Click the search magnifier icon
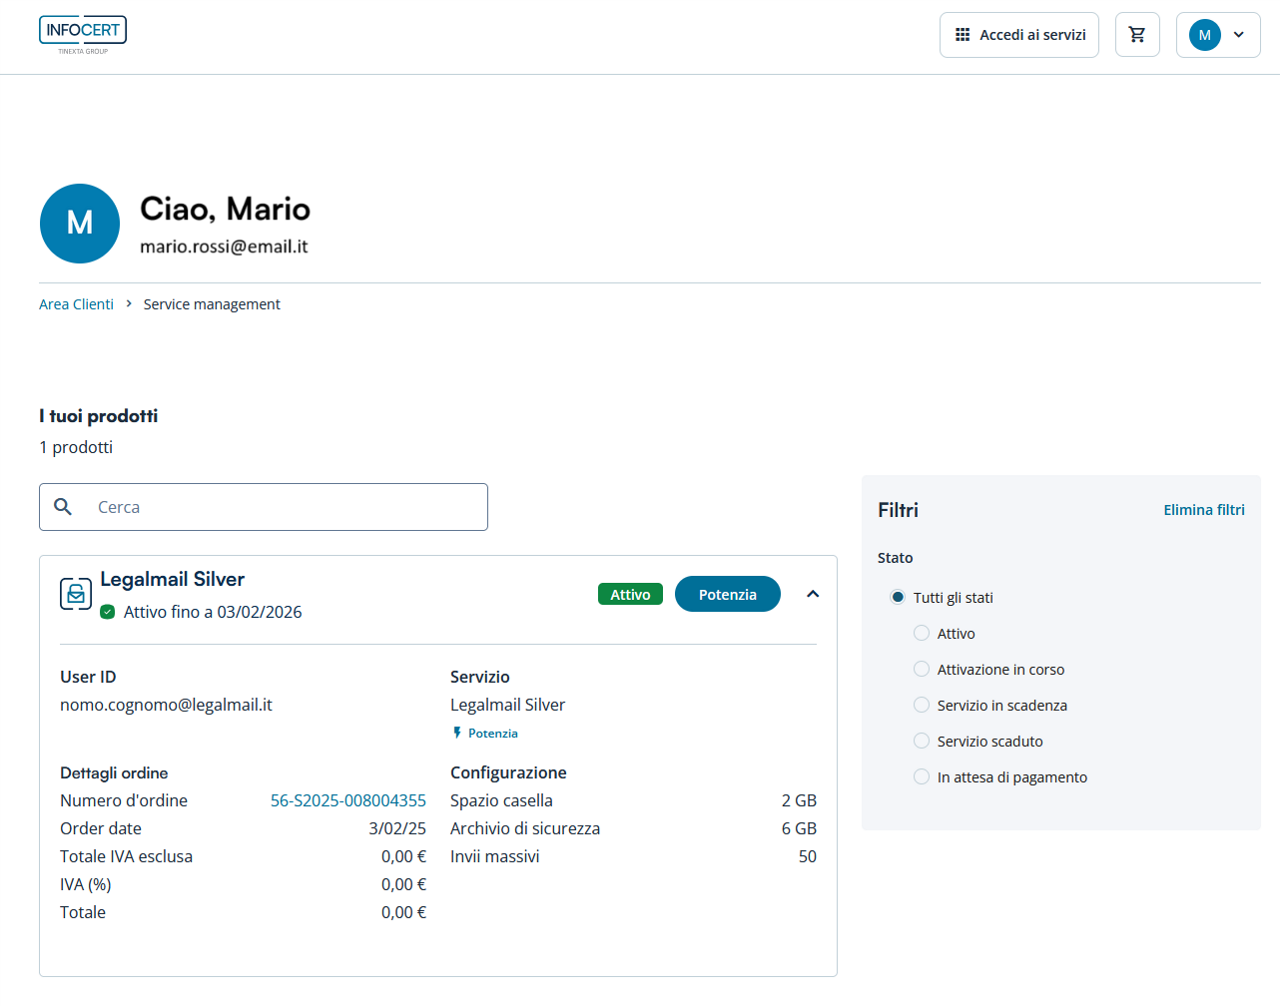The width and height of the screenshot is (1280, 1006). [x=63, y=507]
